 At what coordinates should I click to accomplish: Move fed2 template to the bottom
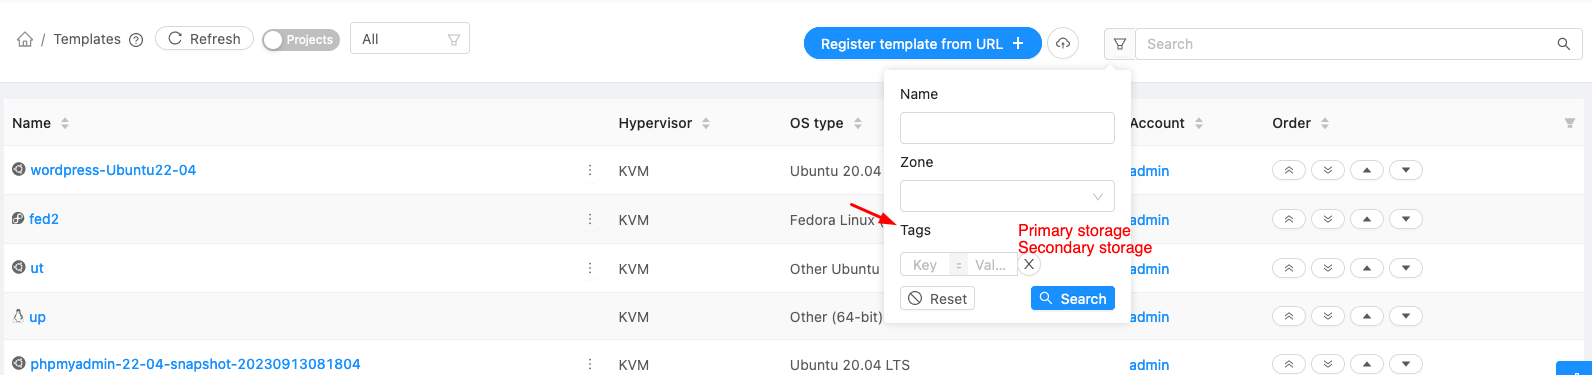(x=1328, y=219)
